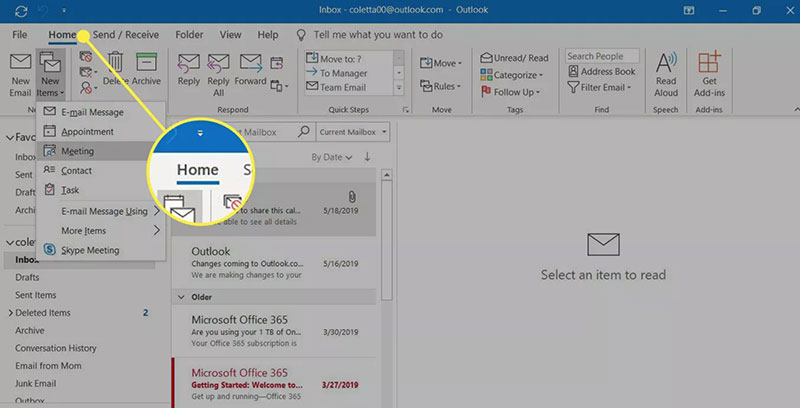Expand the 'E-mail Message Using' submenu
The image size is (800, 408).
coord(101,211)
